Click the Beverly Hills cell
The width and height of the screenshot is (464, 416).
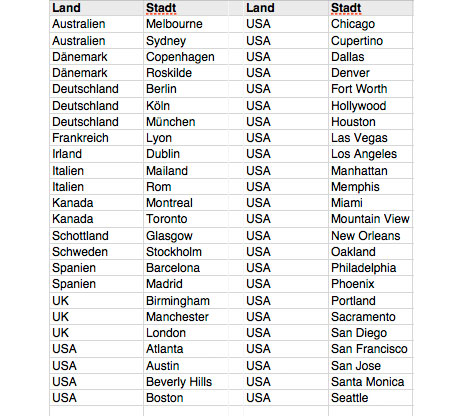(x=186, y=382)
